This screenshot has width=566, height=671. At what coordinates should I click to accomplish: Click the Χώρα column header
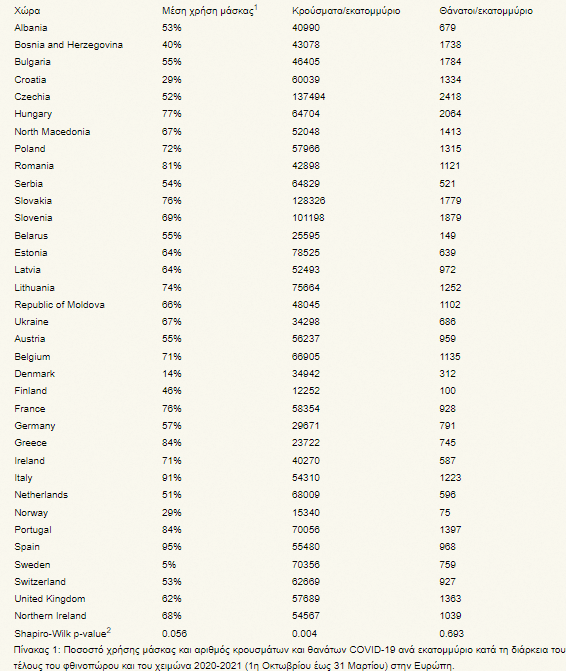pos(27,11)
